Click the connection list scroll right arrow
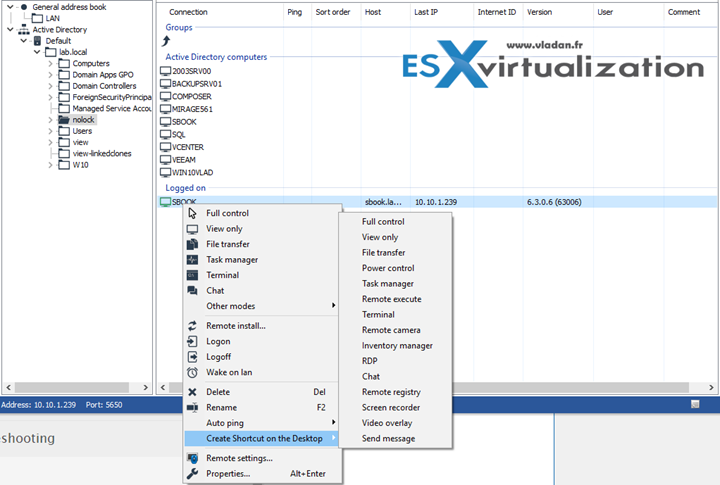The width and height of the screenshot is (720, 485). (x=711, y=387)
